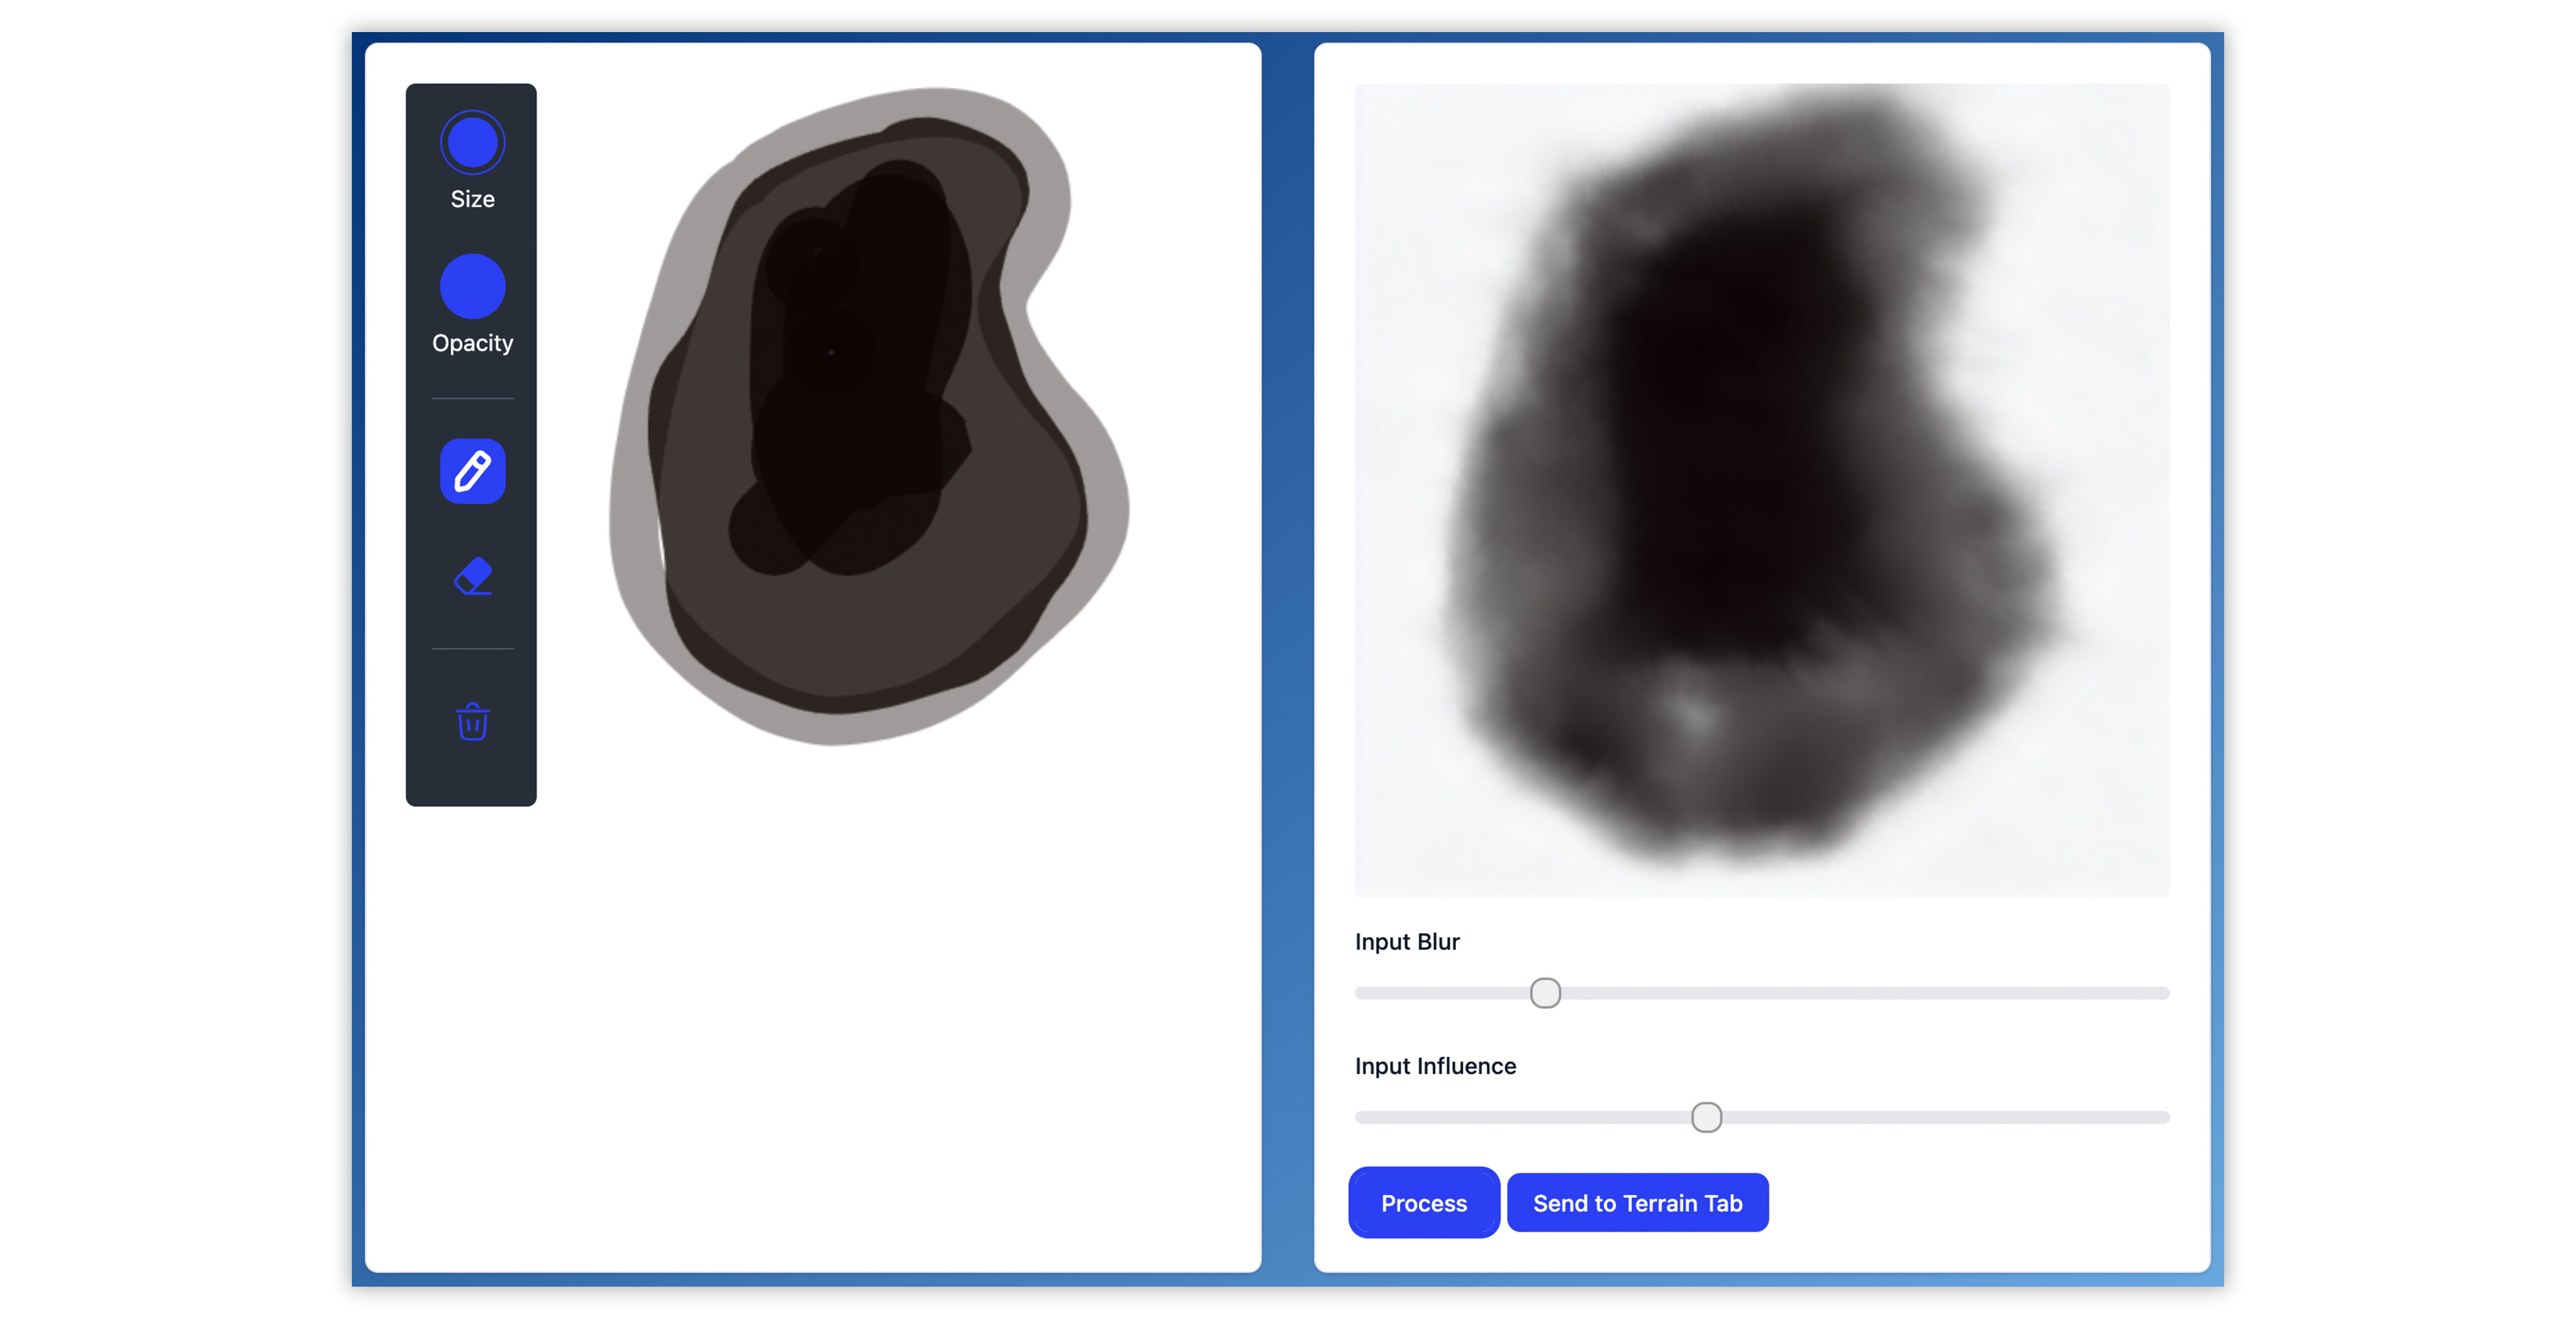
Task: Click the Process button
Action: [1424, 1203]
